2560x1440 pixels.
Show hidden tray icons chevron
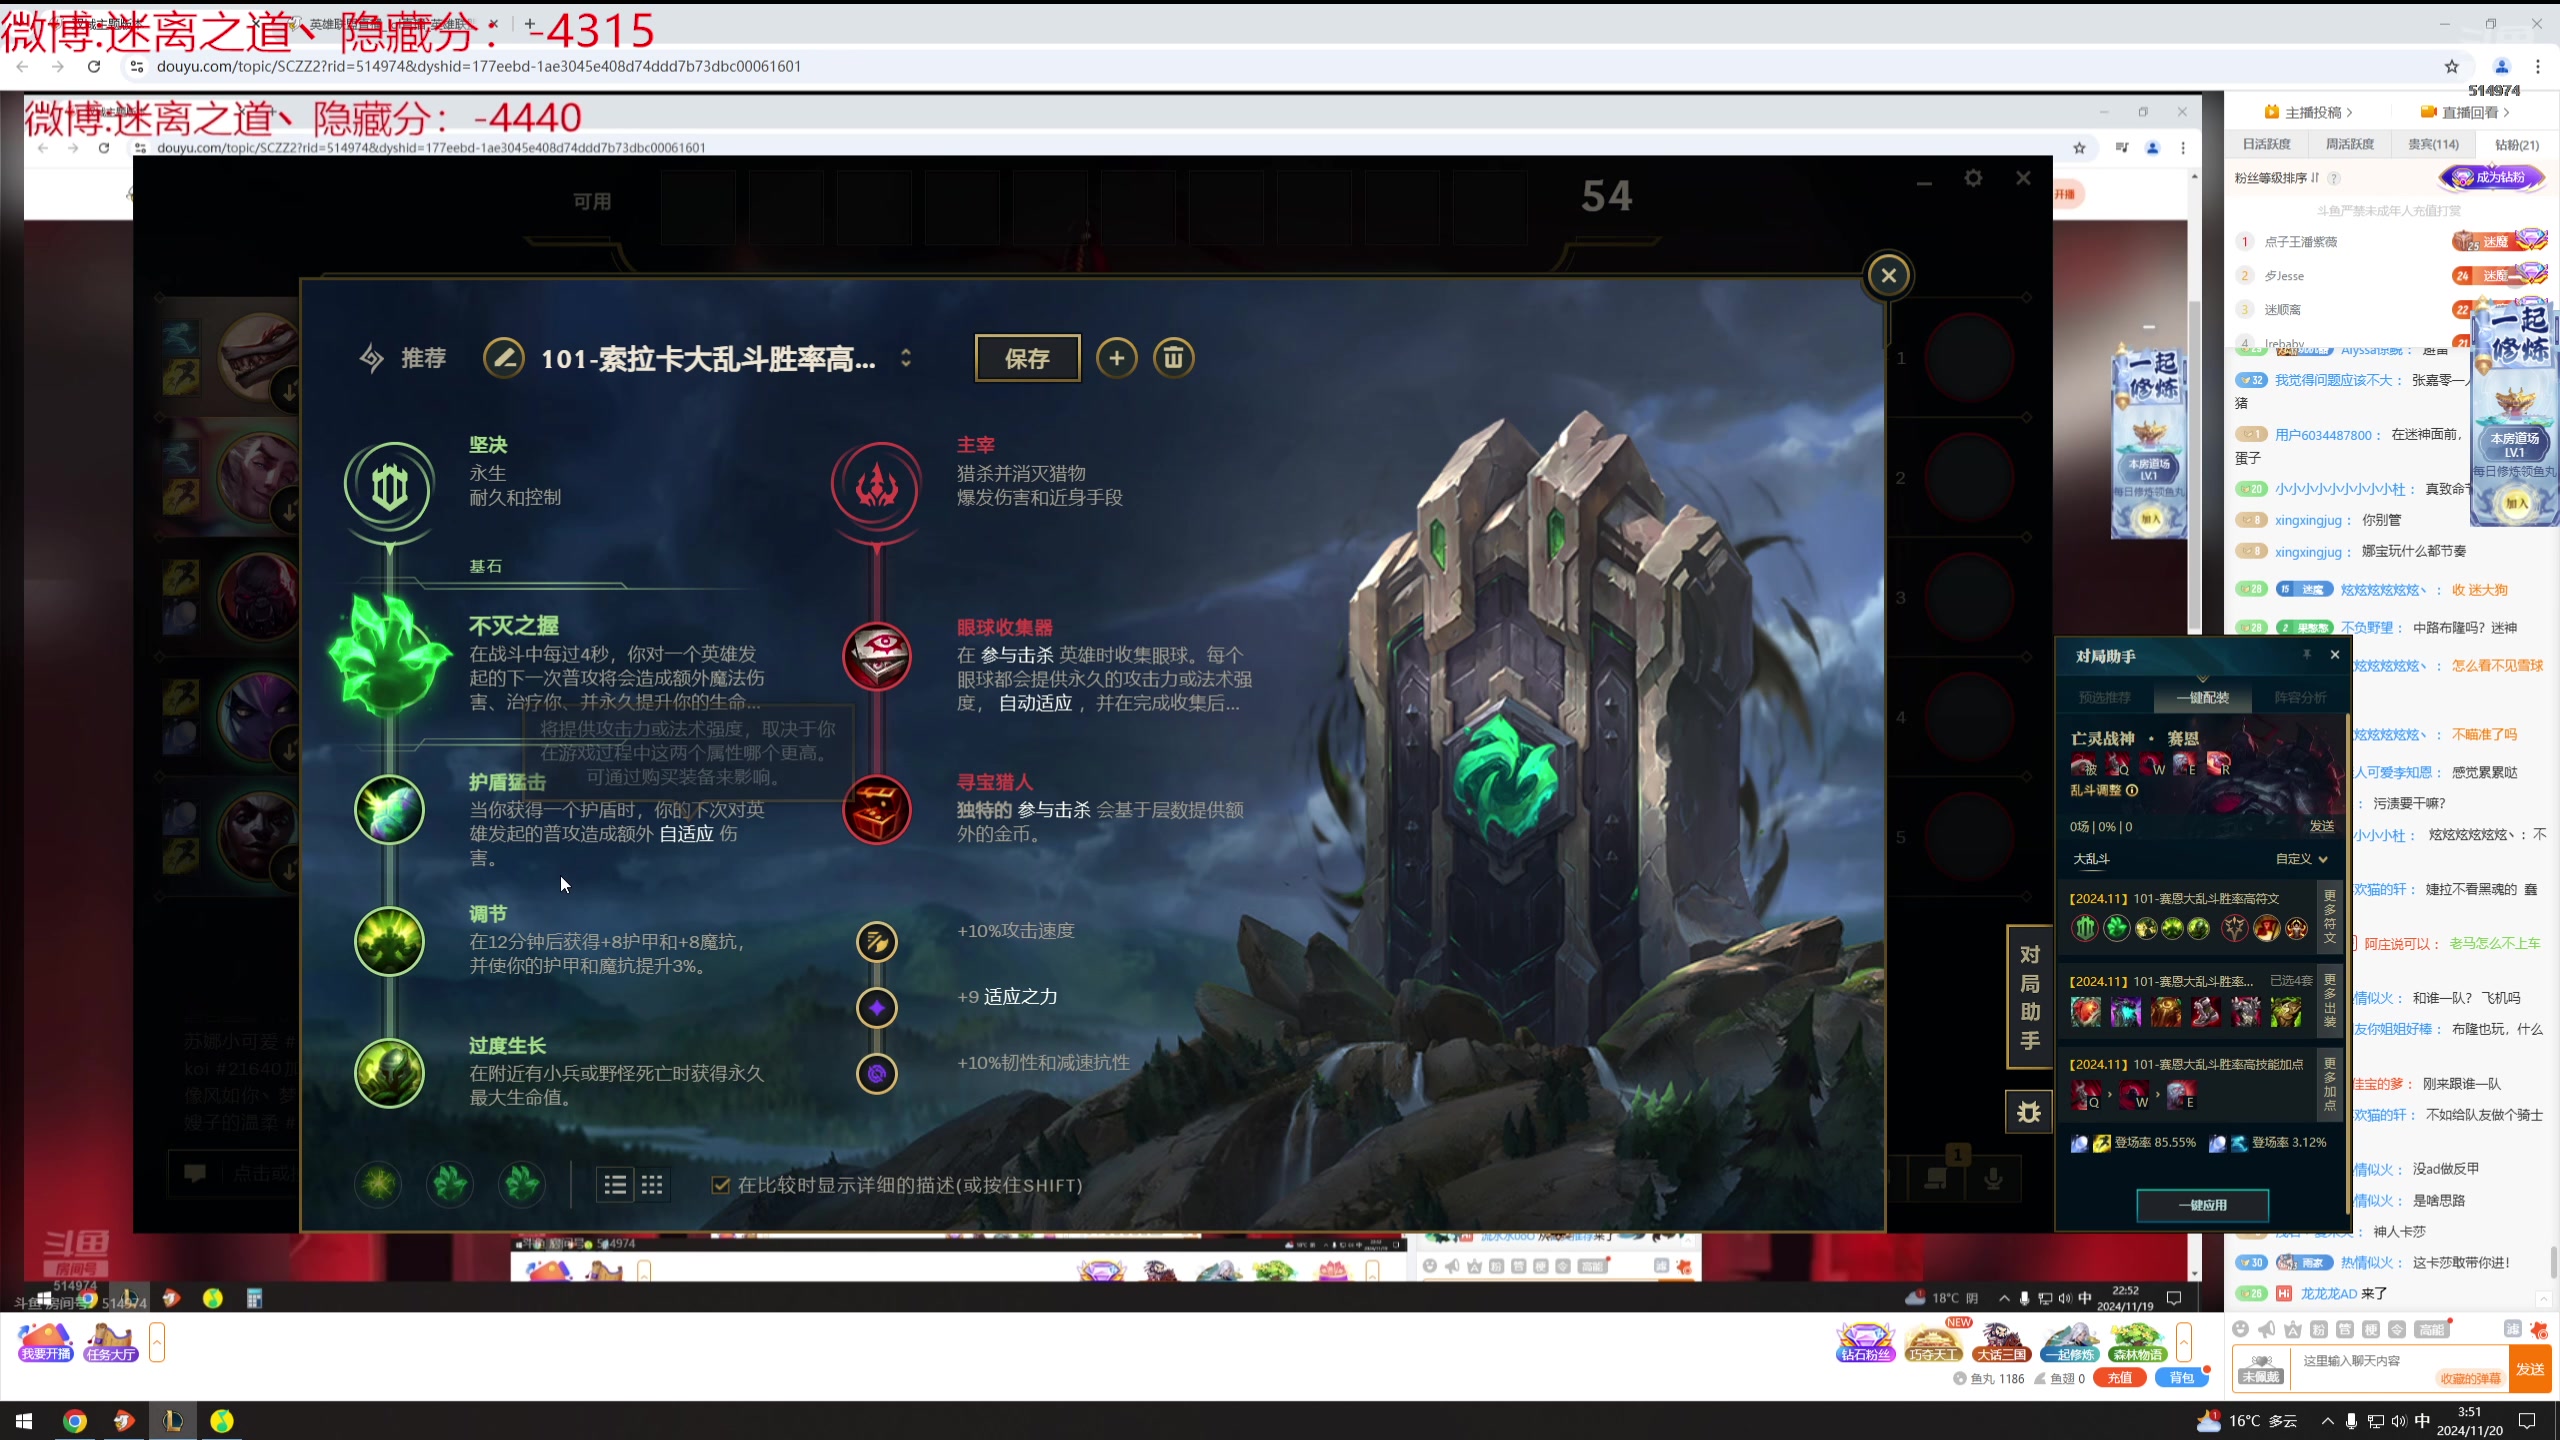pos(2328,1421)
